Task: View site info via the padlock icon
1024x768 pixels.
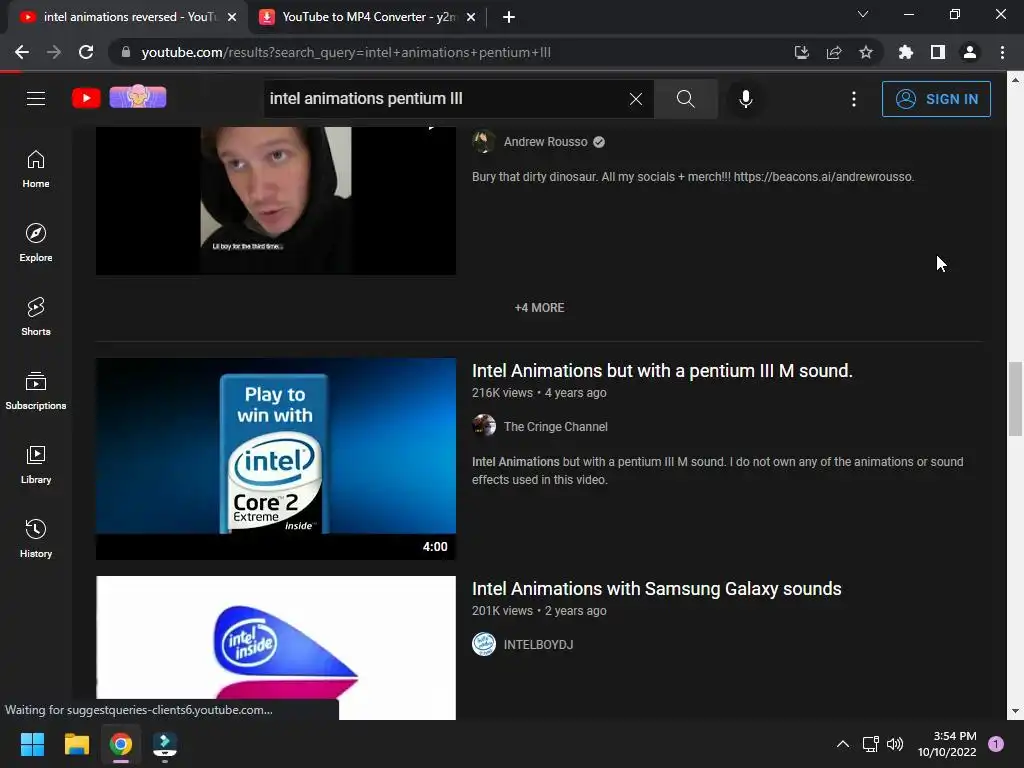Action: click(x=126, y=52)
